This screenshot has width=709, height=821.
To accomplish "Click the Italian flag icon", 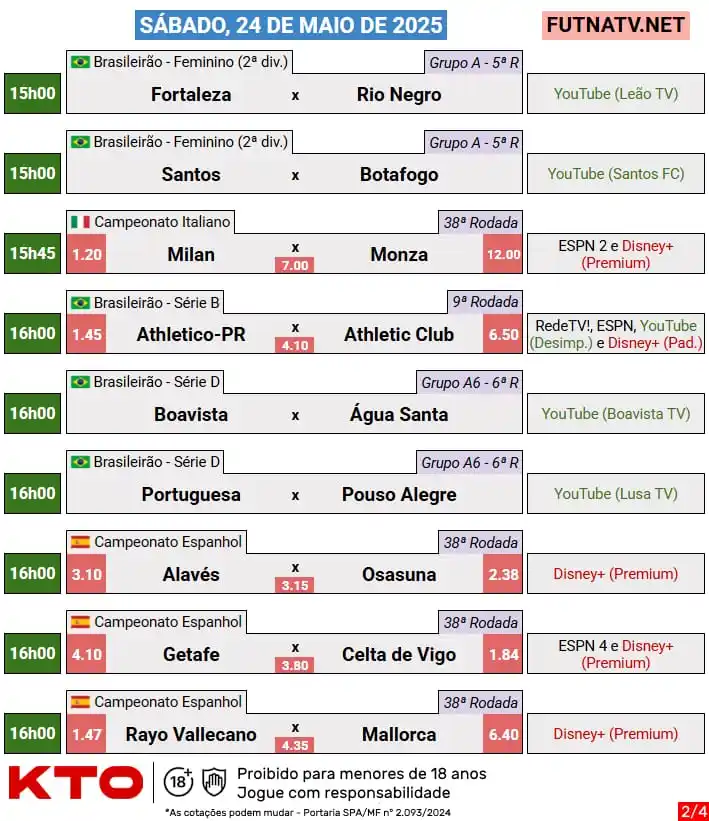I will coord(81,222).
